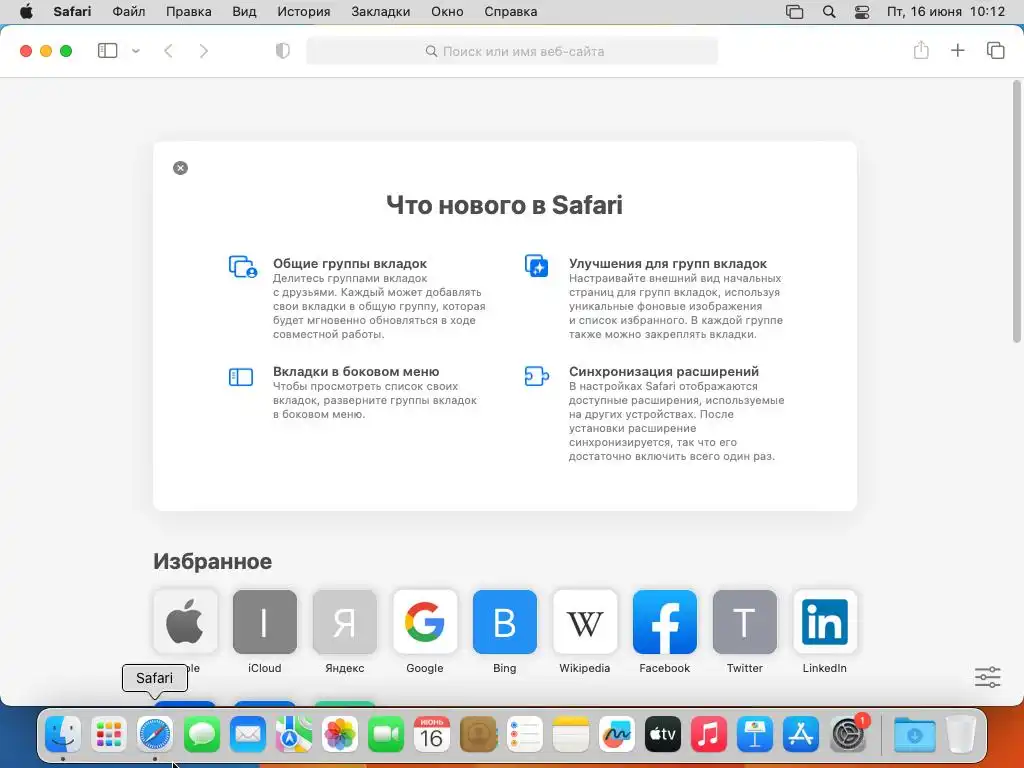
Task: Toggle the Safari sidebar button
Action: pyautogui.click(x=107, y=51)
